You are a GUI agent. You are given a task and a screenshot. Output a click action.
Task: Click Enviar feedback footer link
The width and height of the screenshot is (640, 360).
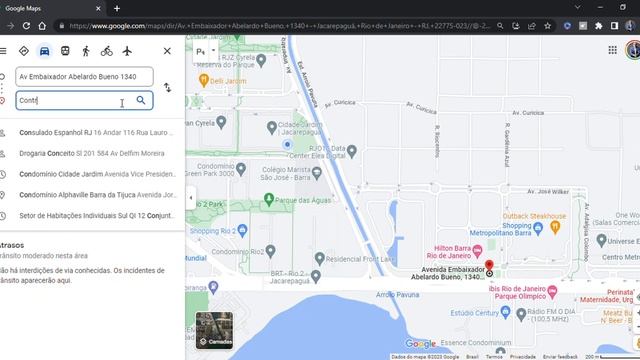pyautogui.click(x=560, y=357)
